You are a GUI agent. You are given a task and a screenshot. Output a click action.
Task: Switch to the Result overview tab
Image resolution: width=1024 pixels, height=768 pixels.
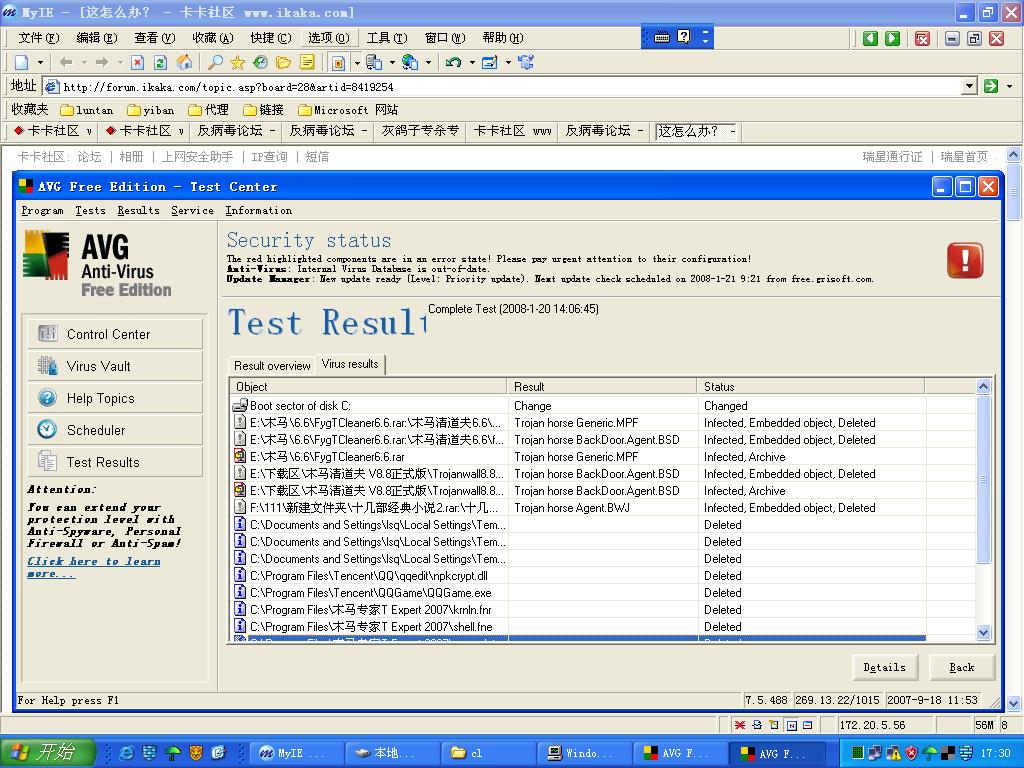[x=272, y=366]
